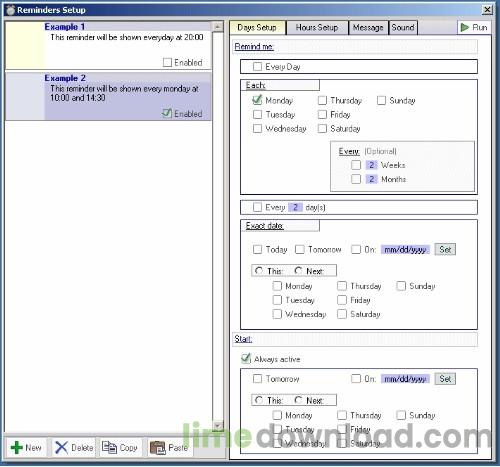500x467 pixels.
Task: Check Wednesday in Exact date weekdays
Action: 277,314
